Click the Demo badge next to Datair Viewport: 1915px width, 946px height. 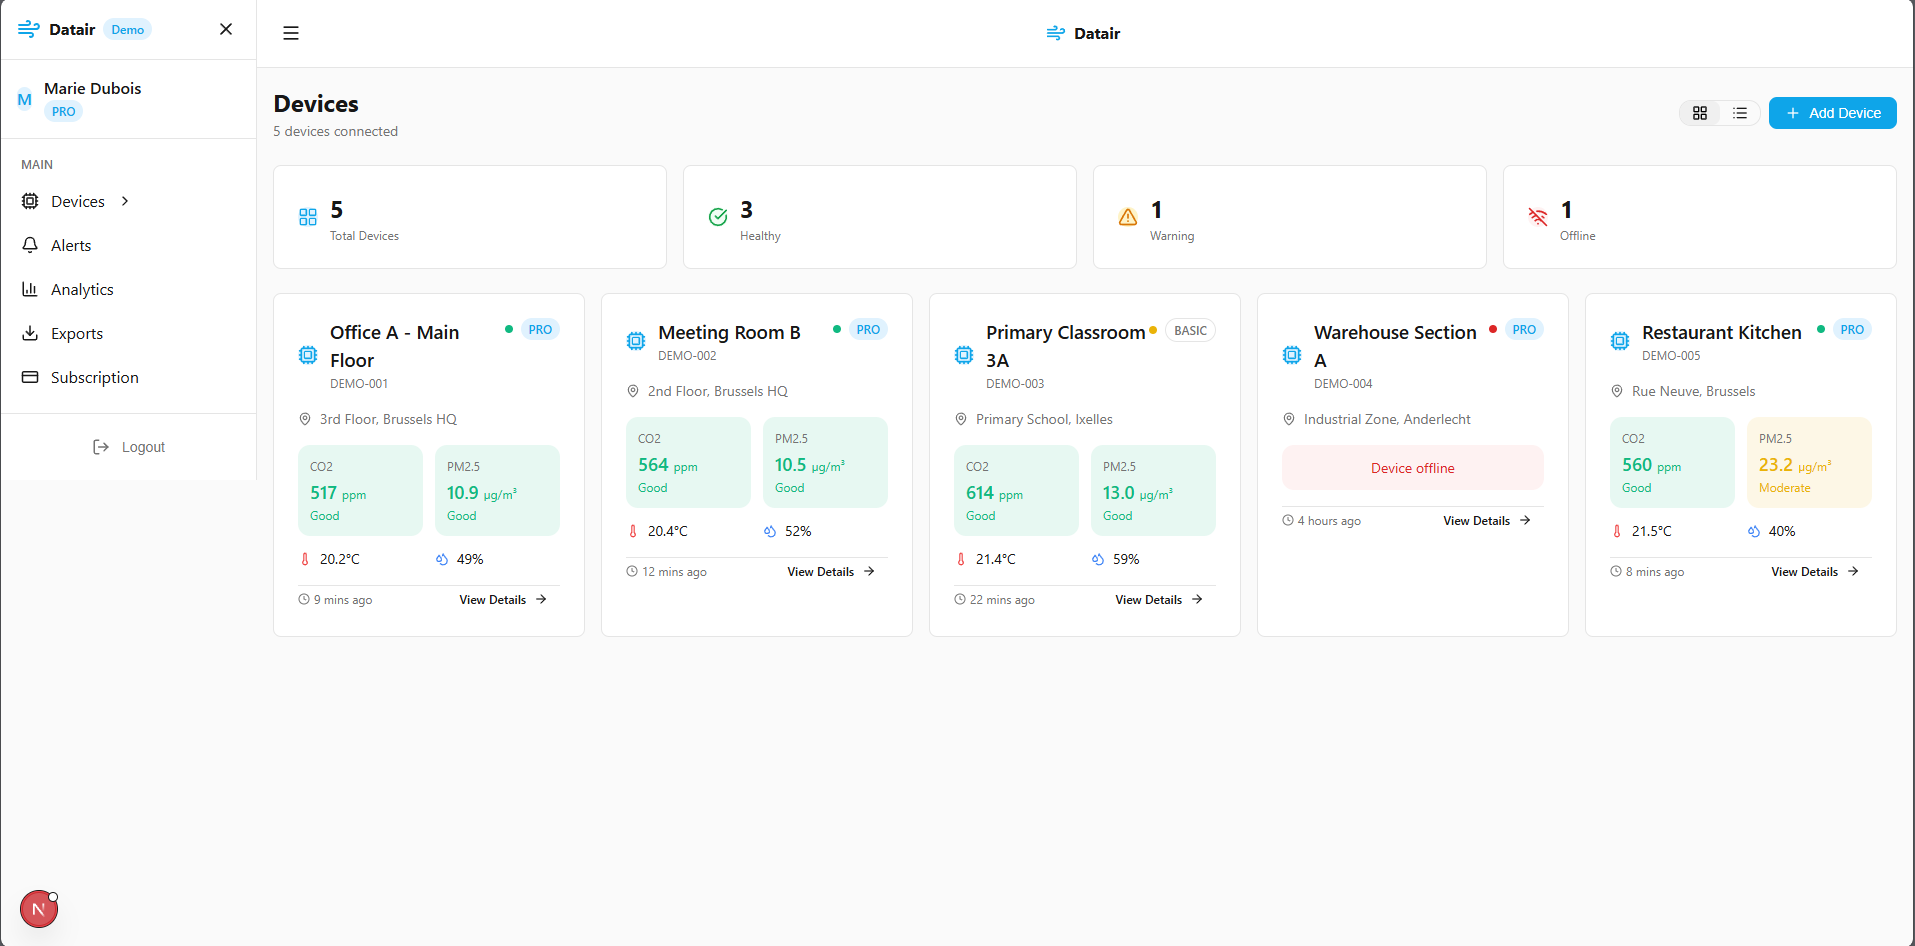point(128,30)
